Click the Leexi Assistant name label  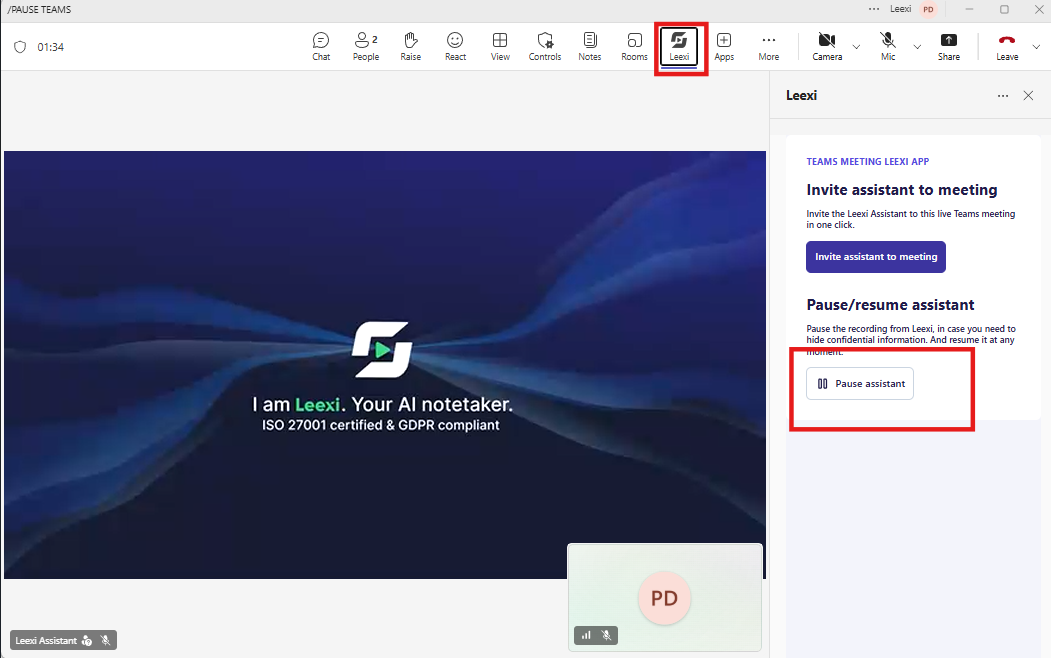[46, 641]
